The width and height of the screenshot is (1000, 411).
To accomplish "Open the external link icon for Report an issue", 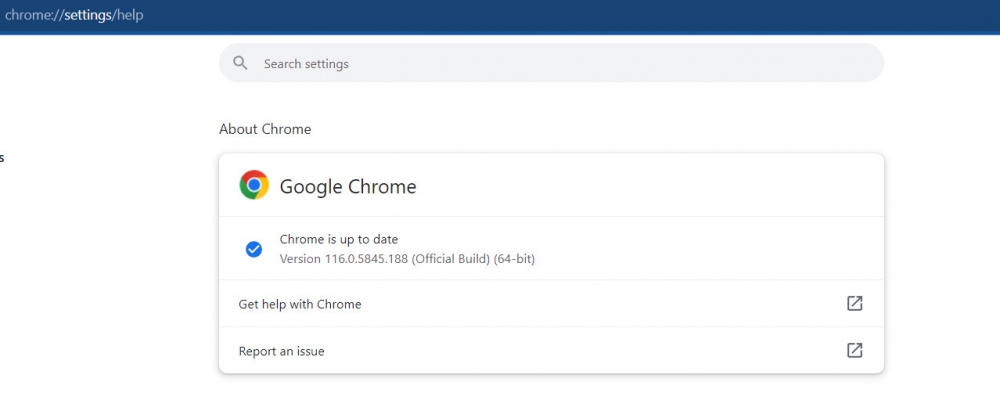I will tap(854, 350).
